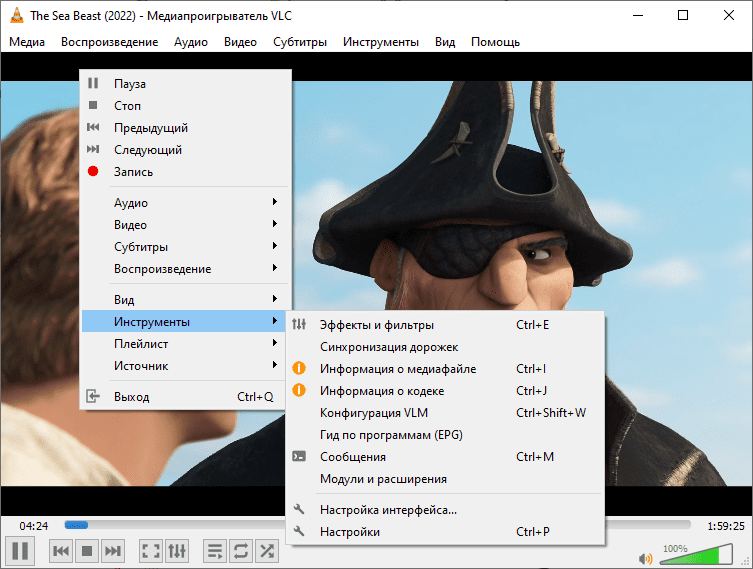
Task: Show the playlist via toolbar button
Action: [x=215, y=551]
